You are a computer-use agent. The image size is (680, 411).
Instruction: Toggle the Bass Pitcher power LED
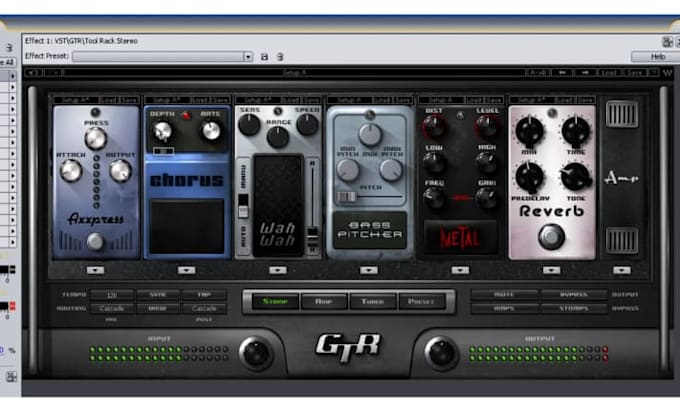pyautogui.click(x=369, y=114)
